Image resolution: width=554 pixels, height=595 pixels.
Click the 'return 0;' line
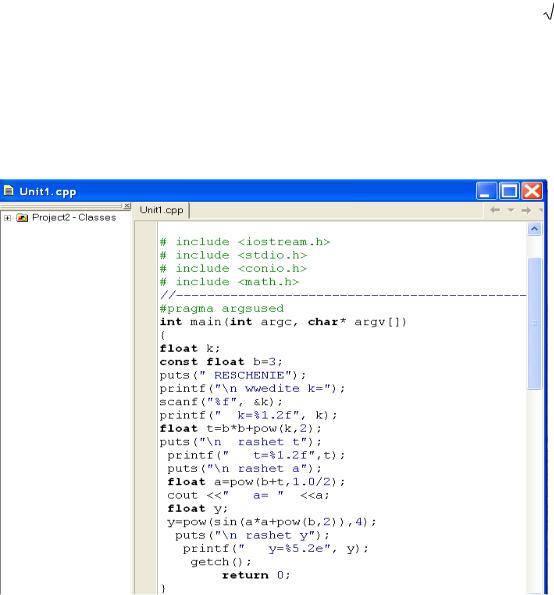(x=256, y=575)
